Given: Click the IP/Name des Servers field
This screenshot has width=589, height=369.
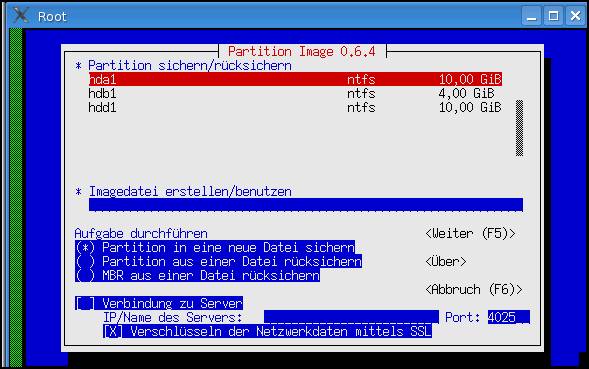Looking at the screenshot, I should [351, 317].
